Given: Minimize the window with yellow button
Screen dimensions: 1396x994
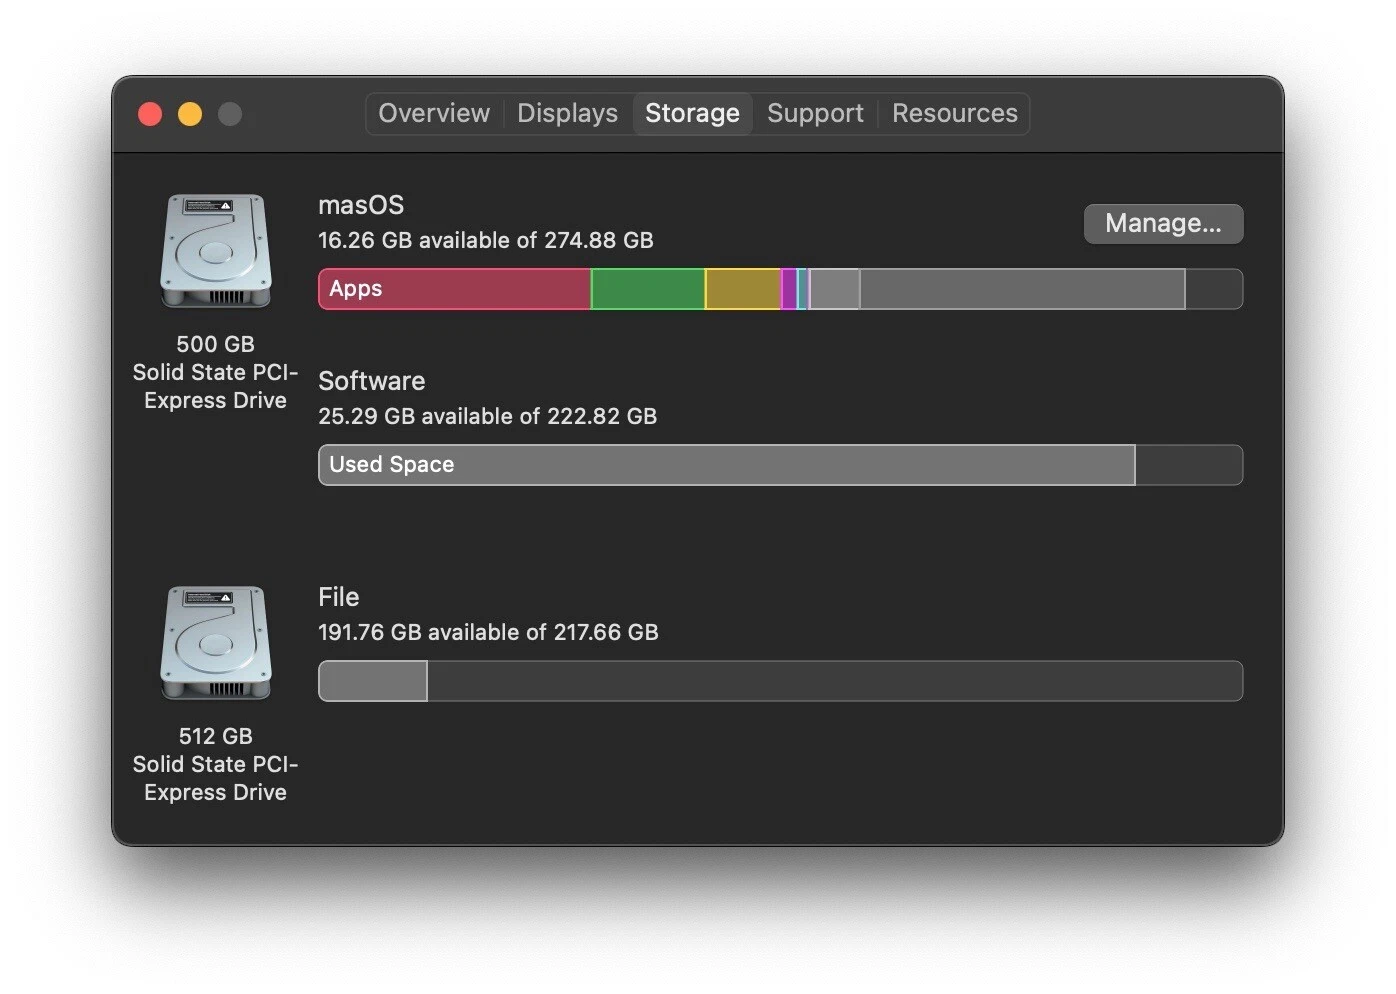Looking at the screenshot, I should tap(190, 114).
